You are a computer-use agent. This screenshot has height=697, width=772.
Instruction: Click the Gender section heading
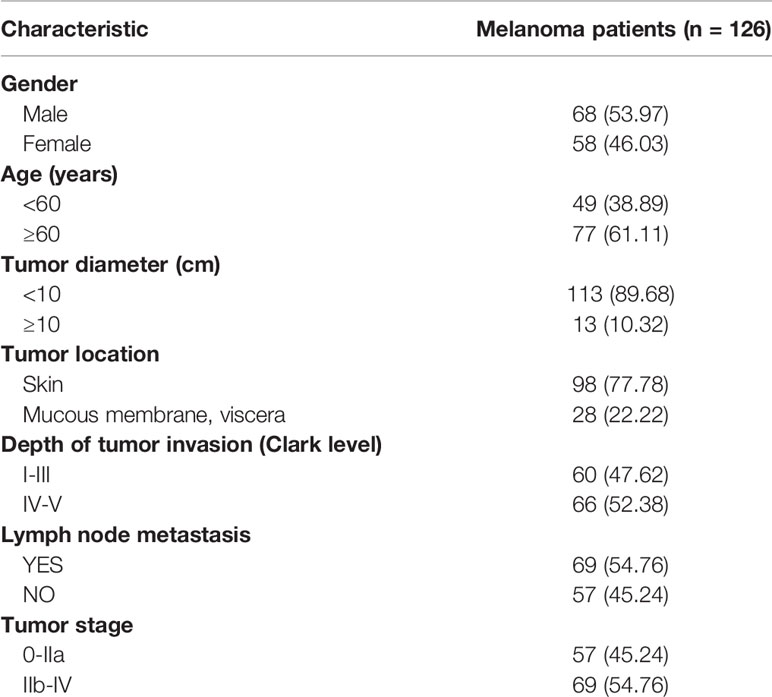tap(39, 84)
